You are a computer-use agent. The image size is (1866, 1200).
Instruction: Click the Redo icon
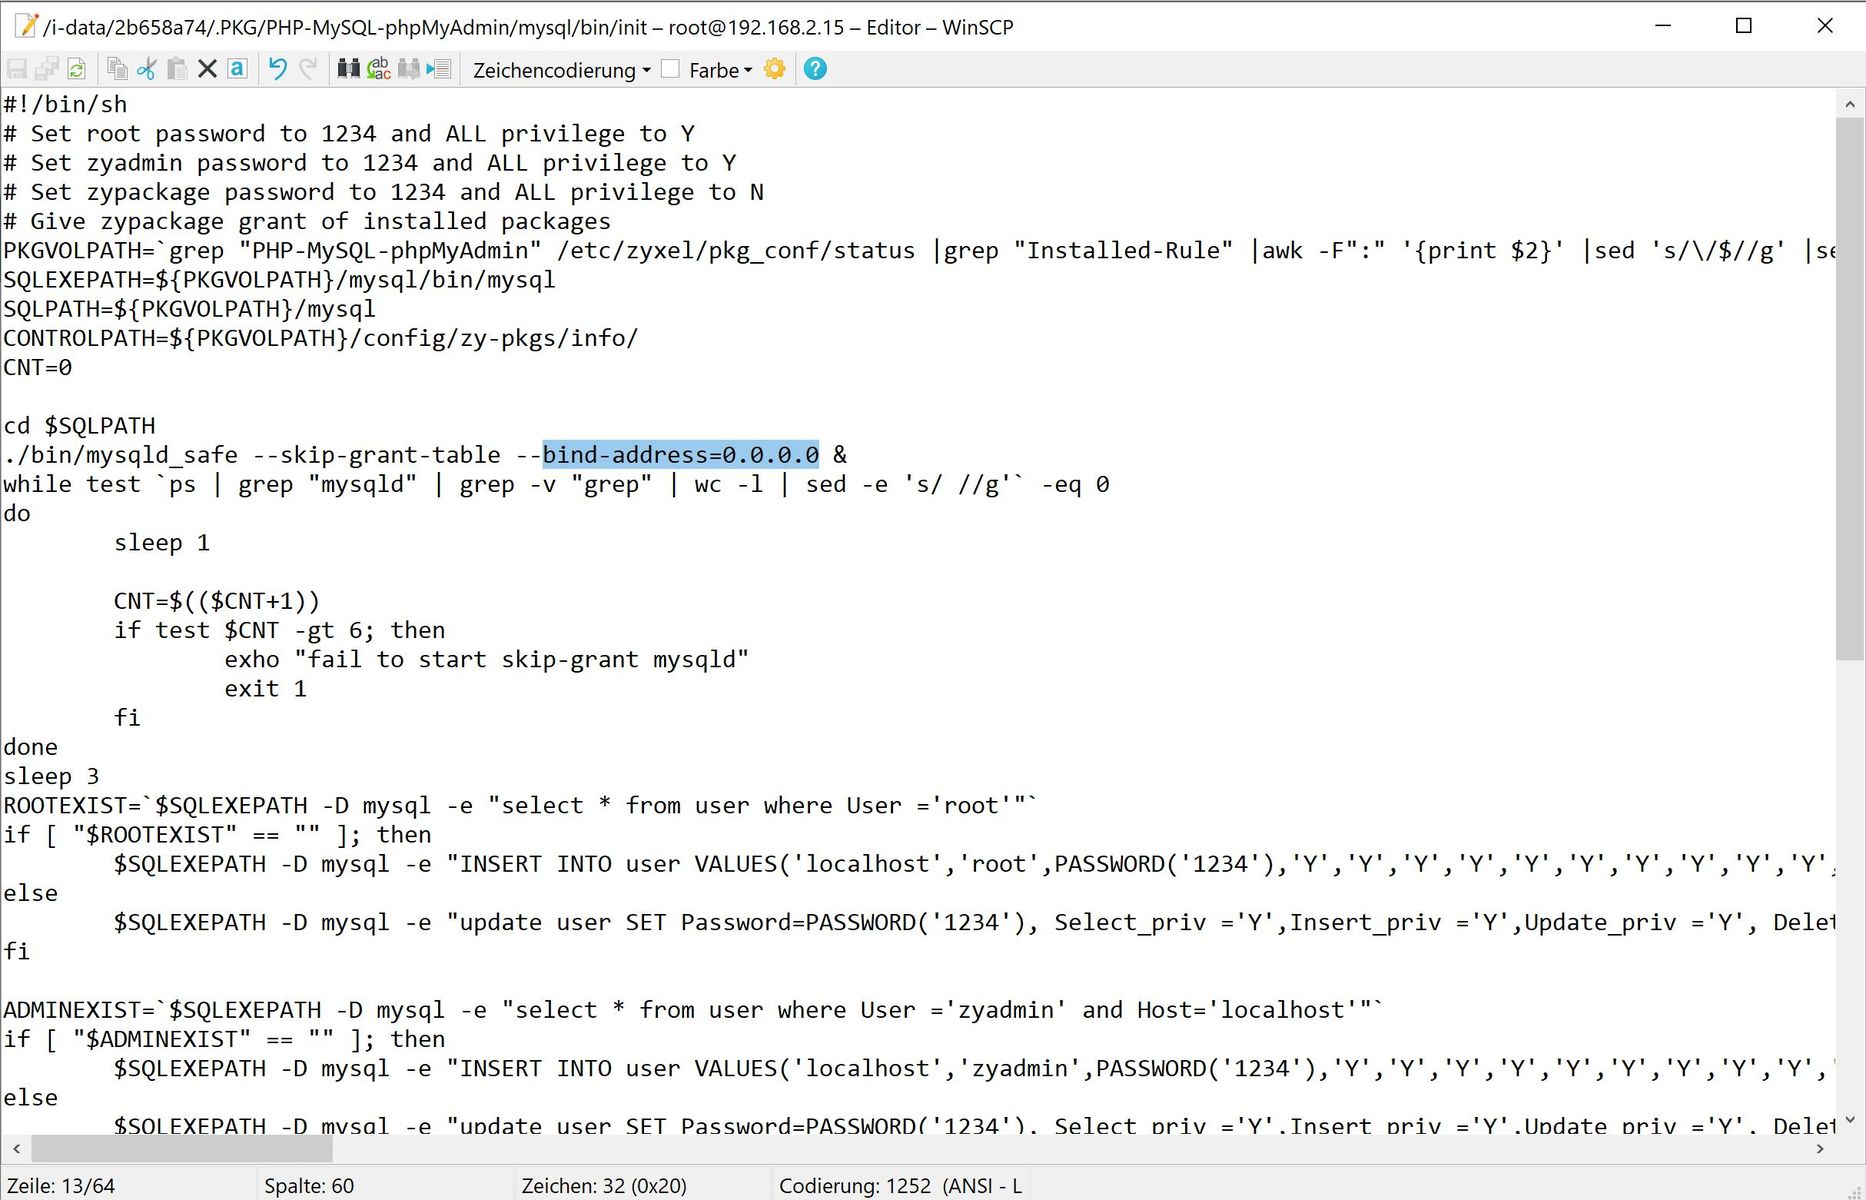[x=308, y=69]
